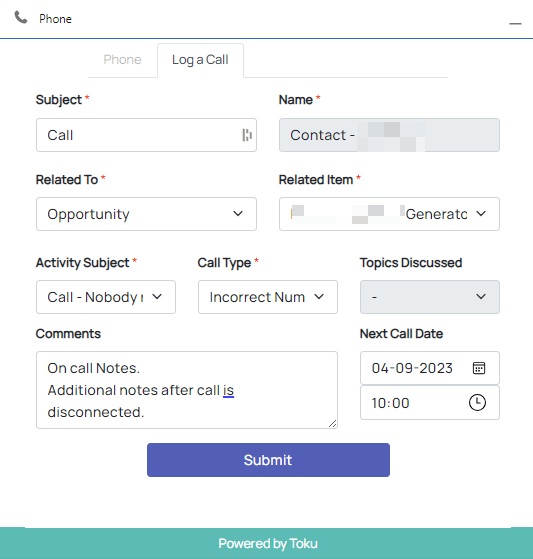
Task: Open the Topics Discussed dropdown
Action: click(430, 297)
